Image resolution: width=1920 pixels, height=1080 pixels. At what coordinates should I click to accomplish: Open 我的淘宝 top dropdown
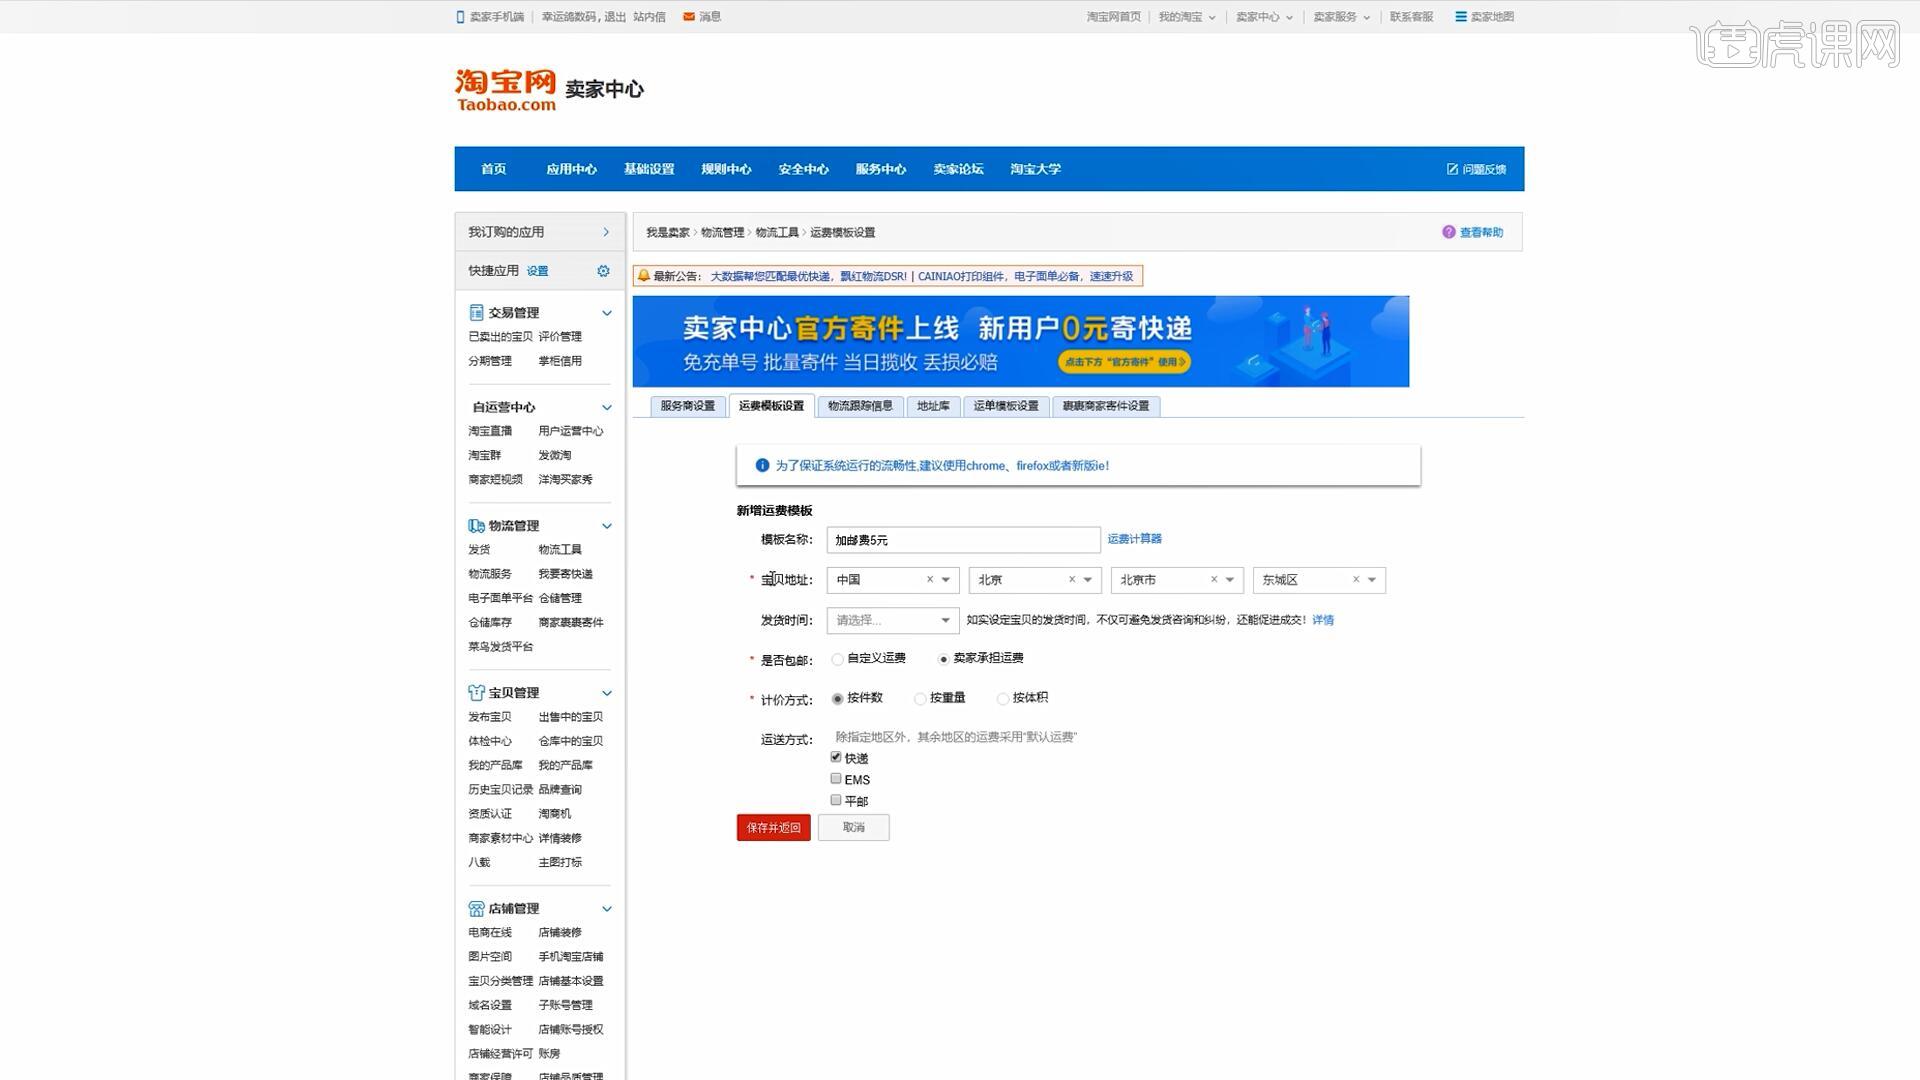(x=1187, y=17)
